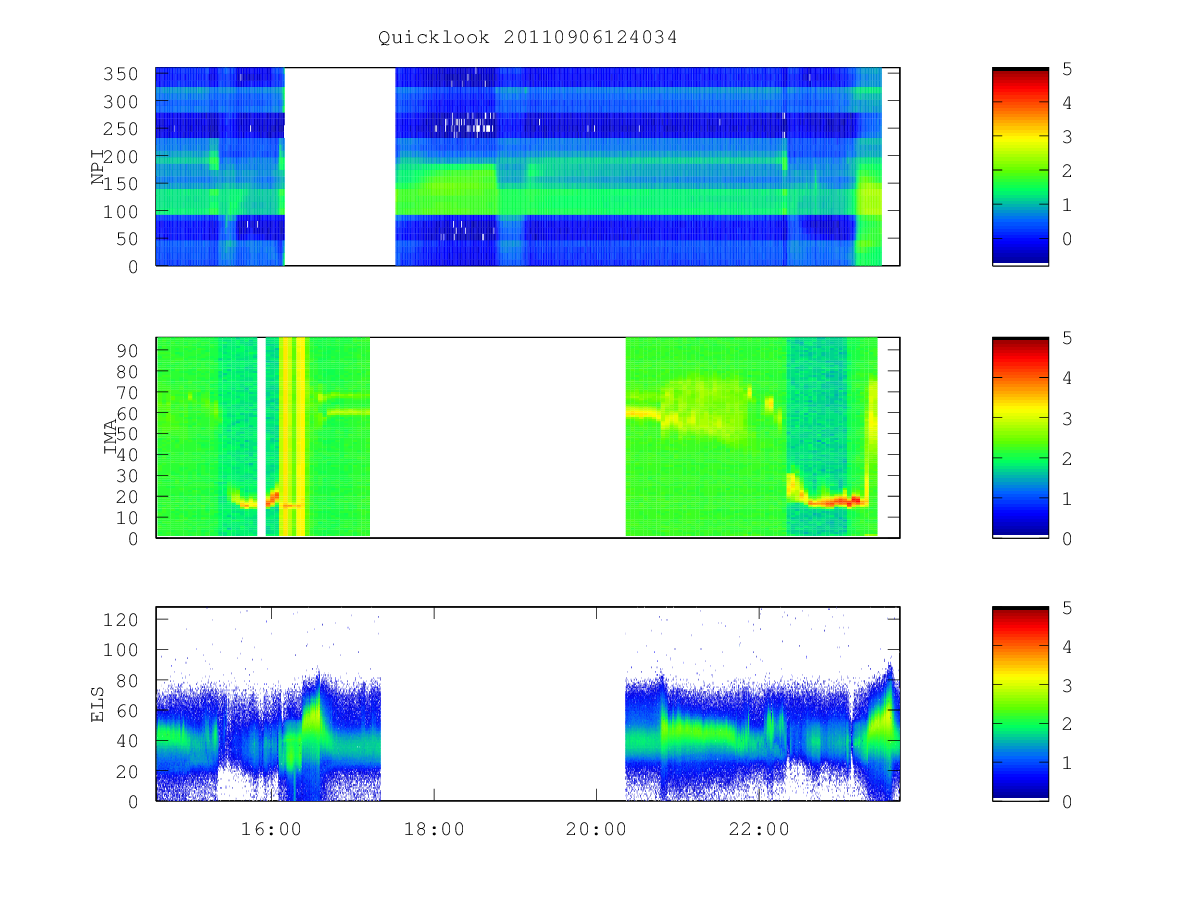The image size is (1200, 900).
Task: Select the ELS axis label
Action: [x=99, y=703]
